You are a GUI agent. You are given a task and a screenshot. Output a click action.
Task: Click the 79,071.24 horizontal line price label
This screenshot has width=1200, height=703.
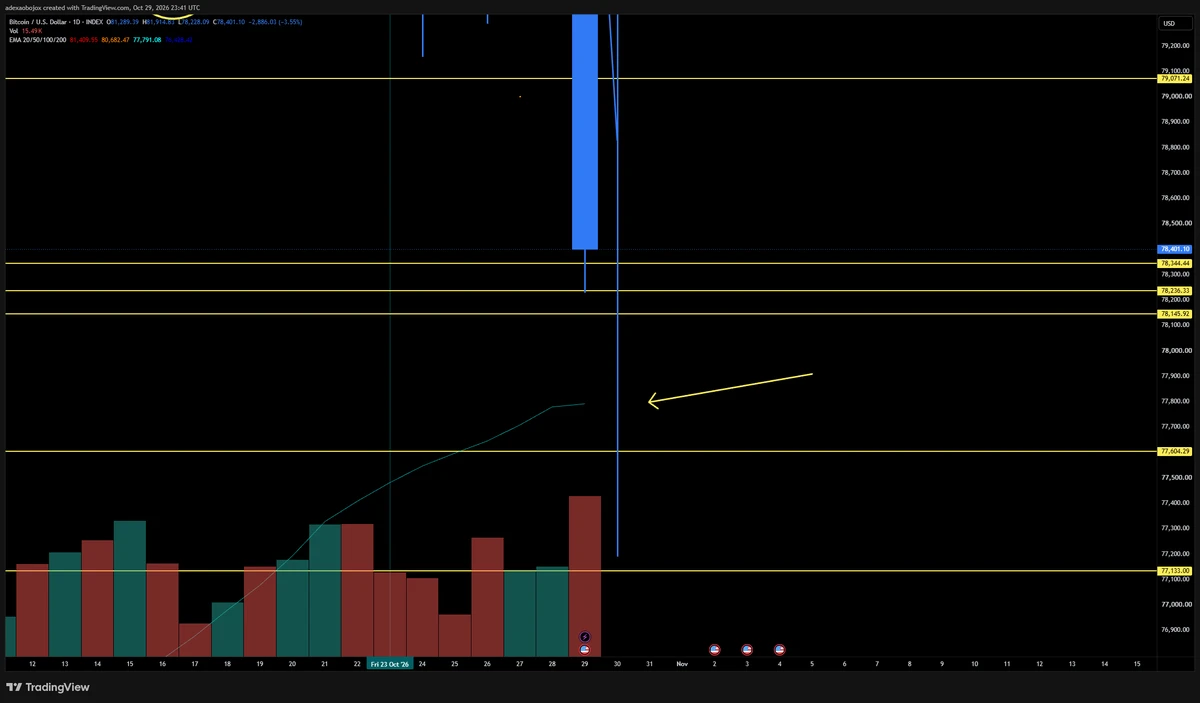pos(1174,78)
